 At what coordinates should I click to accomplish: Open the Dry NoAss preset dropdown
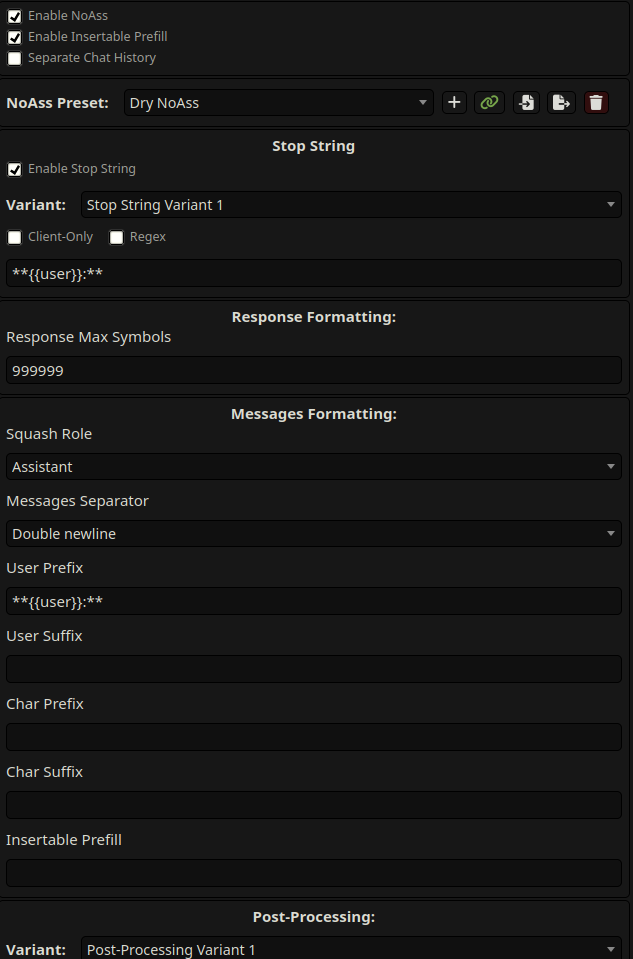[x=279, y=102]
